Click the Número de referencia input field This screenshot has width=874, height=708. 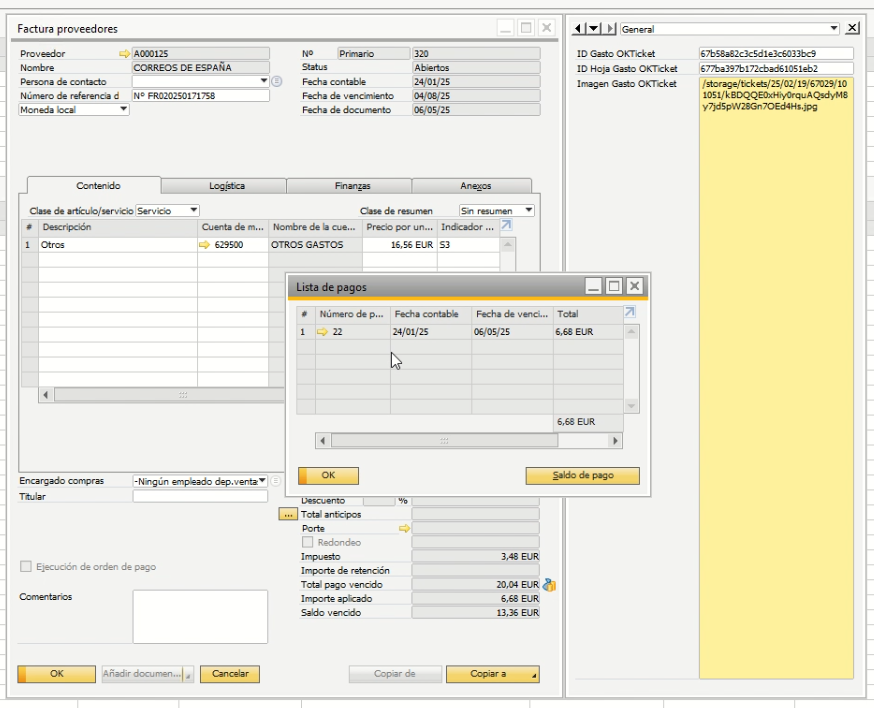[x=201, y=96]
